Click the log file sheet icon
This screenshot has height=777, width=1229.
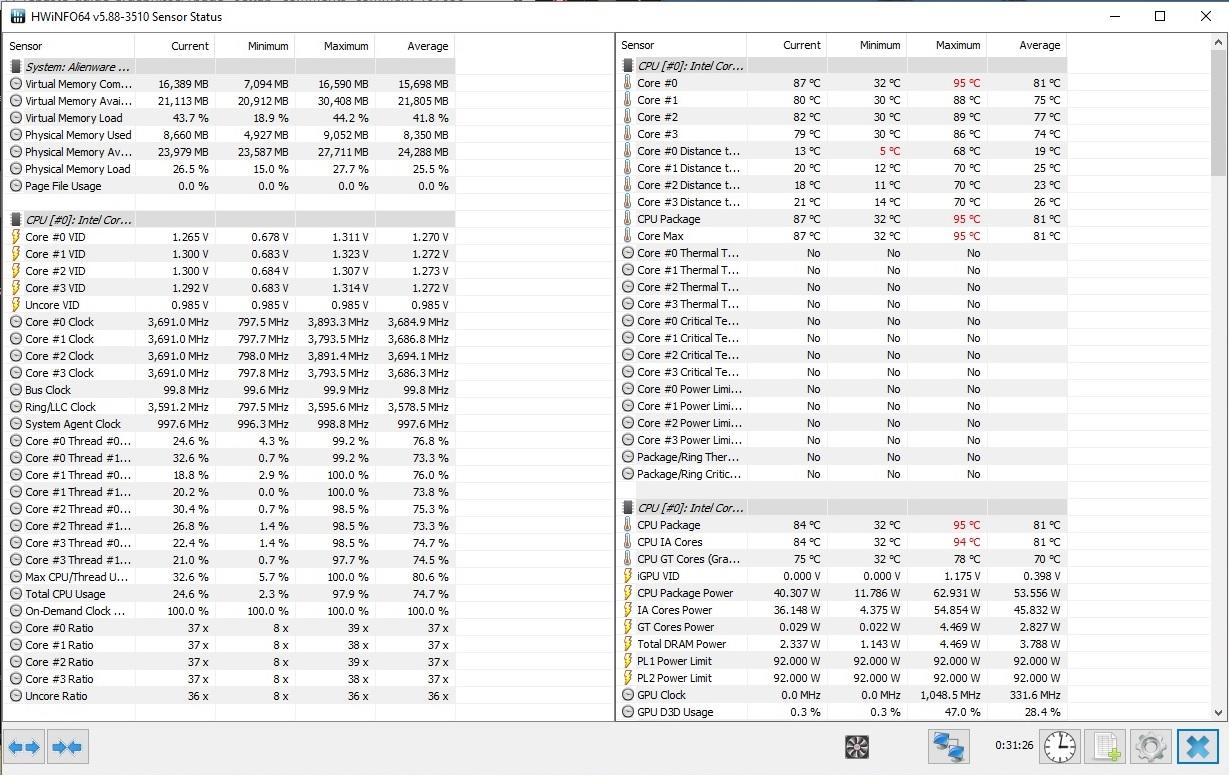1106,746
